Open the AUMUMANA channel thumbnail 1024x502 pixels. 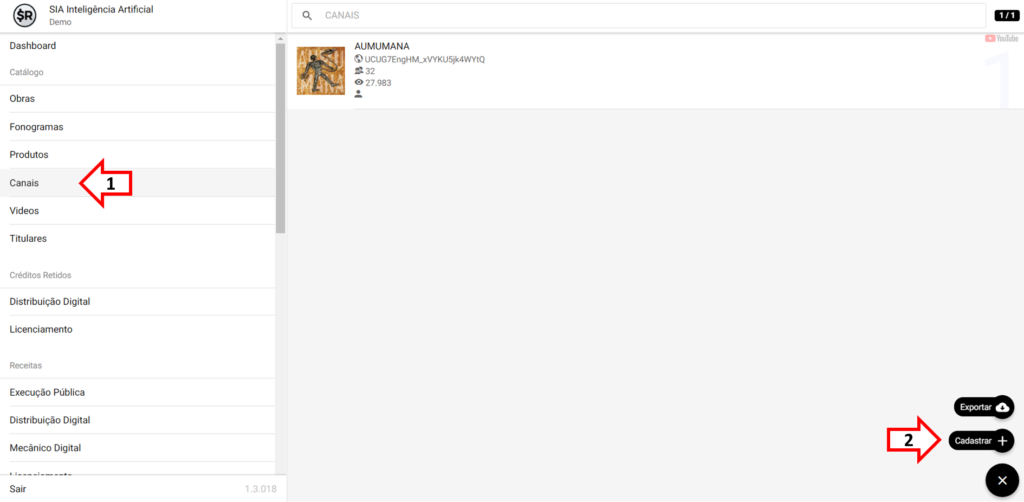(321, 71)
